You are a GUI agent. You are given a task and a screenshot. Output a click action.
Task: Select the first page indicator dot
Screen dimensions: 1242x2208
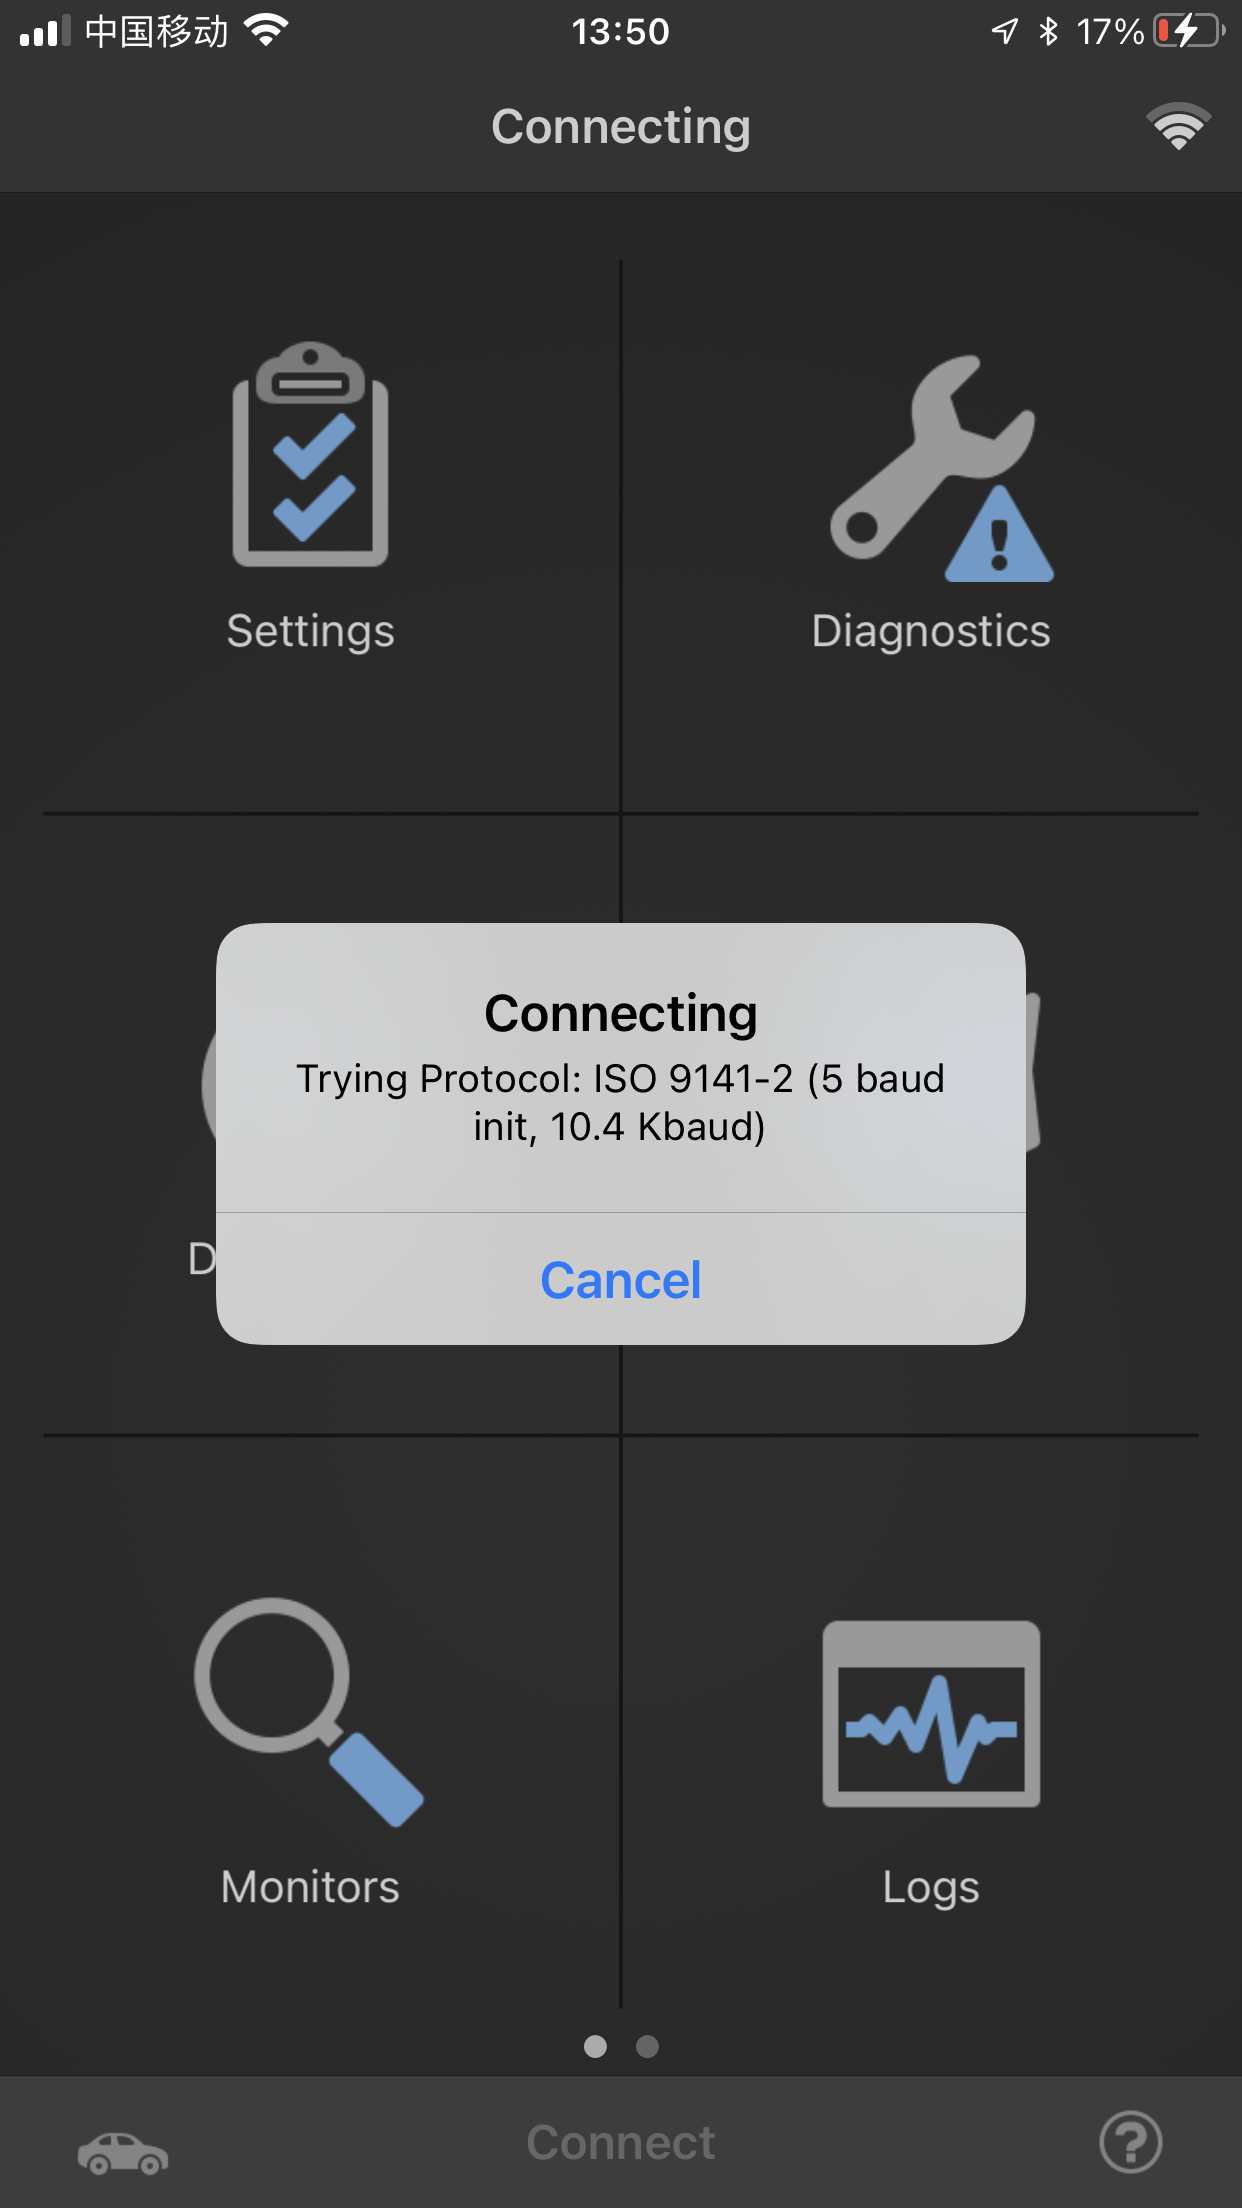[x=595, y=2047]
